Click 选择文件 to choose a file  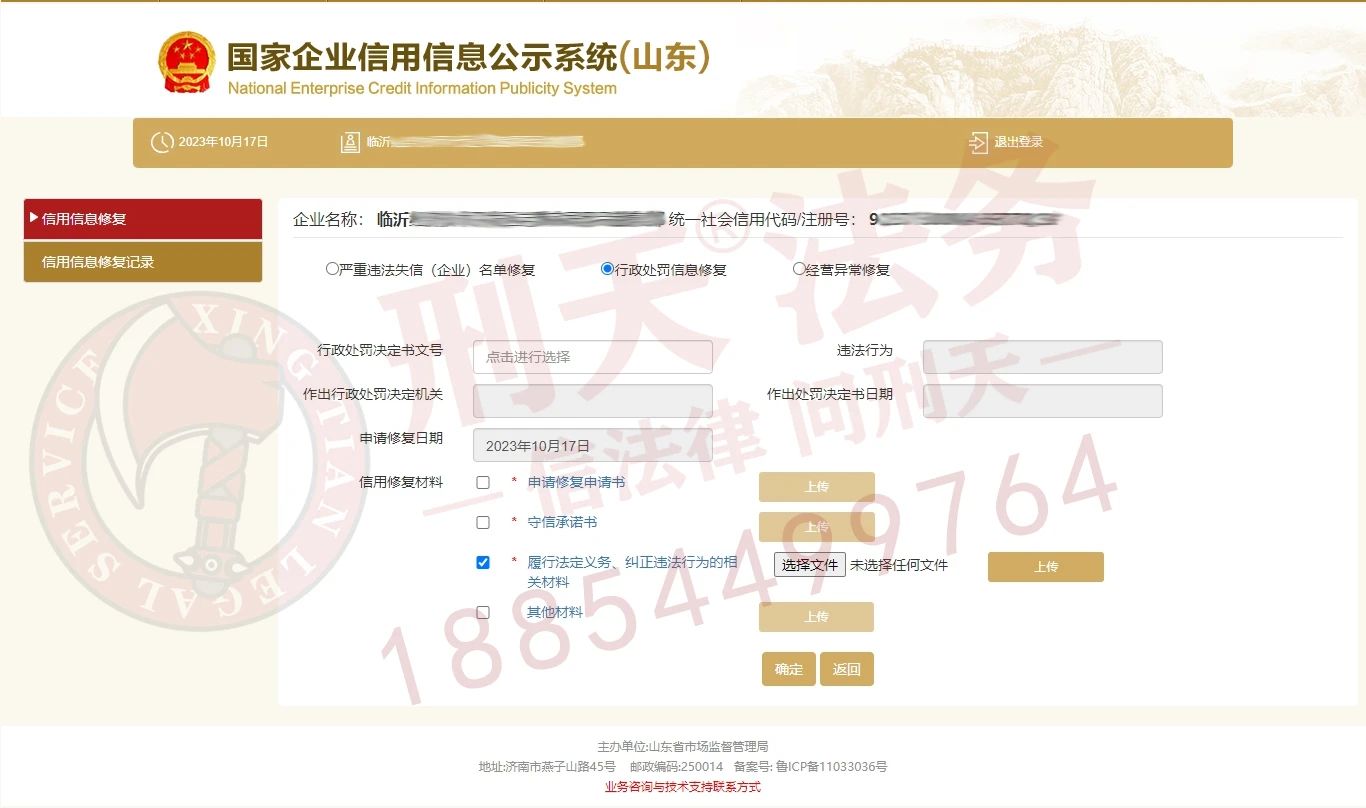click(x=810, y=565)
